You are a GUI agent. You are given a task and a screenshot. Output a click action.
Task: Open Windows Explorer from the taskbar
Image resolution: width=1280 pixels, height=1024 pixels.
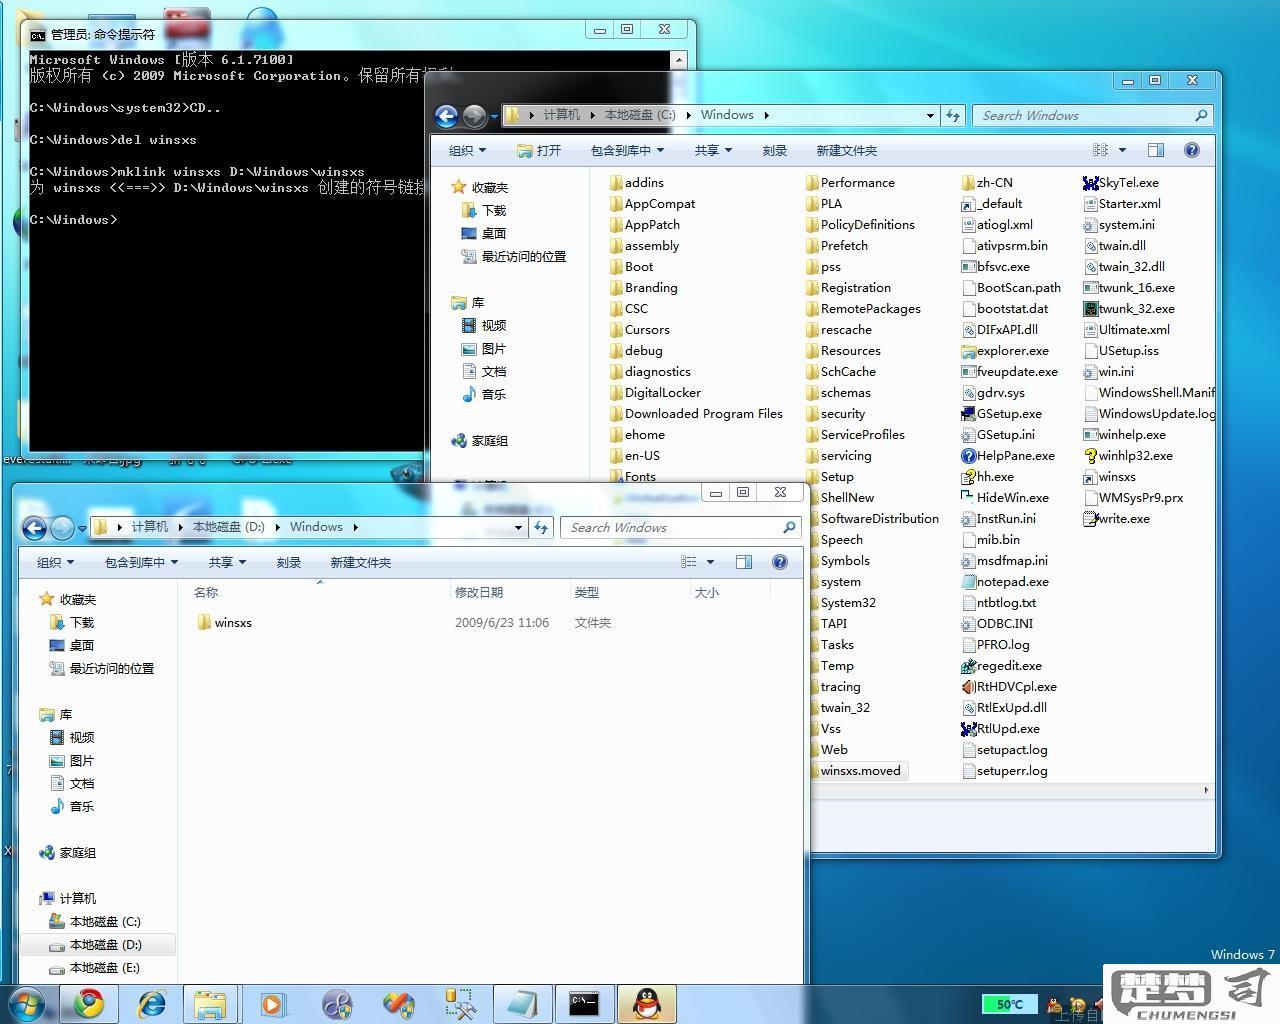tap(210, 1004)
